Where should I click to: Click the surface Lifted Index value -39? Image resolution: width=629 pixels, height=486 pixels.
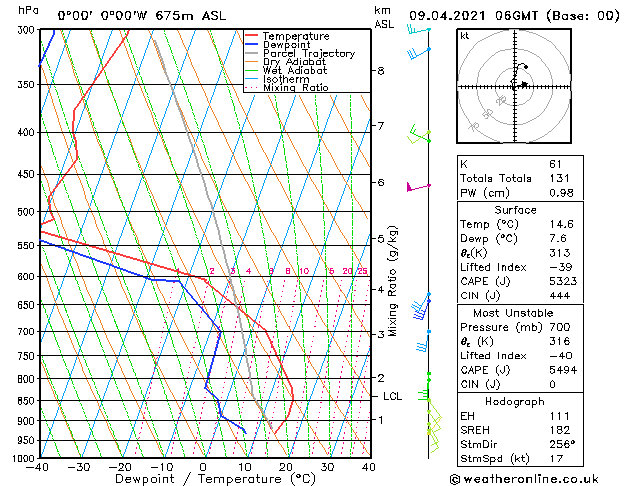pyautogui.click(x=561, y=267)
